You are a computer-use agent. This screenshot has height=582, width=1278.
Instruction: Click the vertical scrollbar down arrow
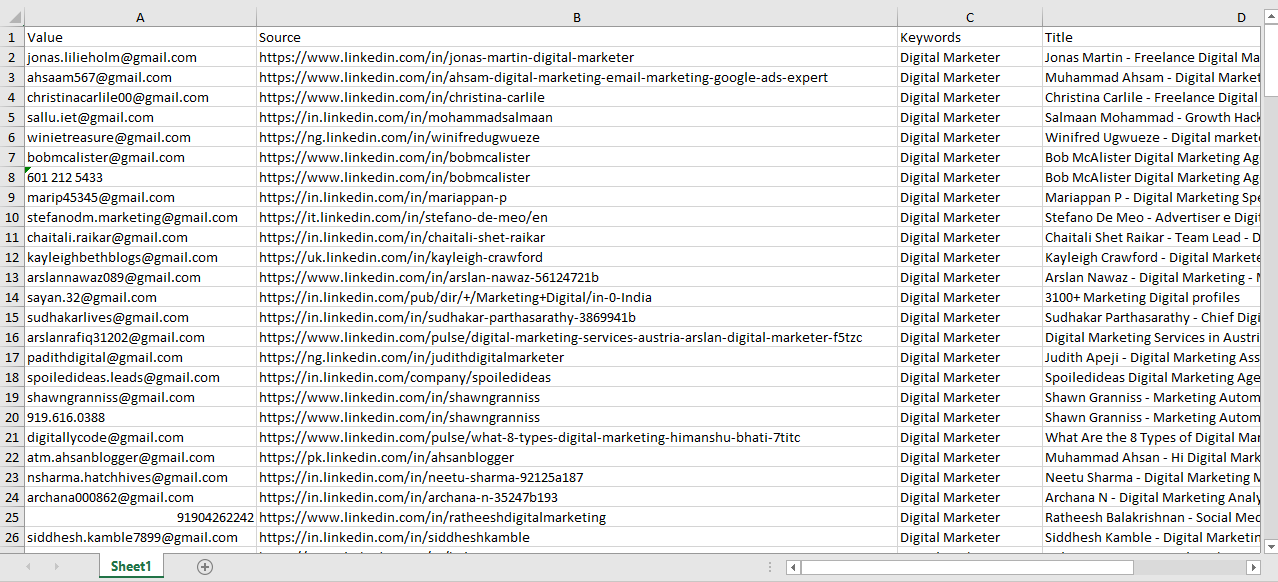coord(1269,546)
